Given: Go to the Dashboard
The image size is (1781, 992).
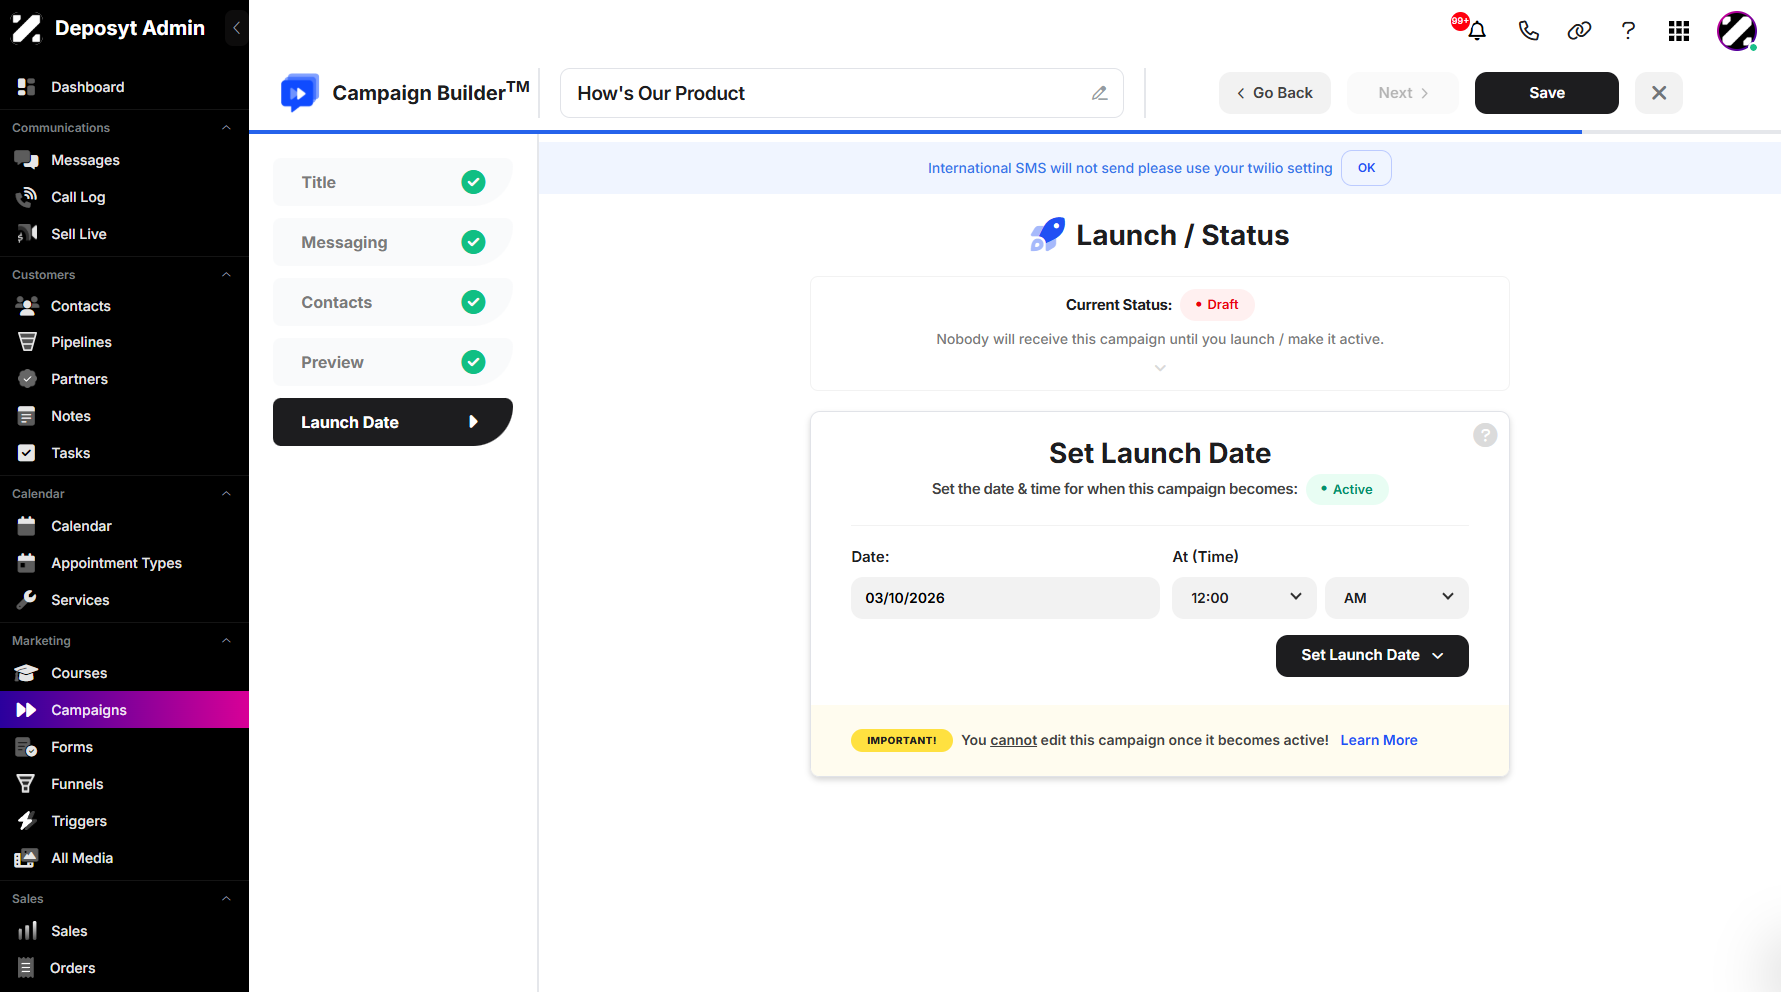Looking at the screenshot, I should coord(124,87).
